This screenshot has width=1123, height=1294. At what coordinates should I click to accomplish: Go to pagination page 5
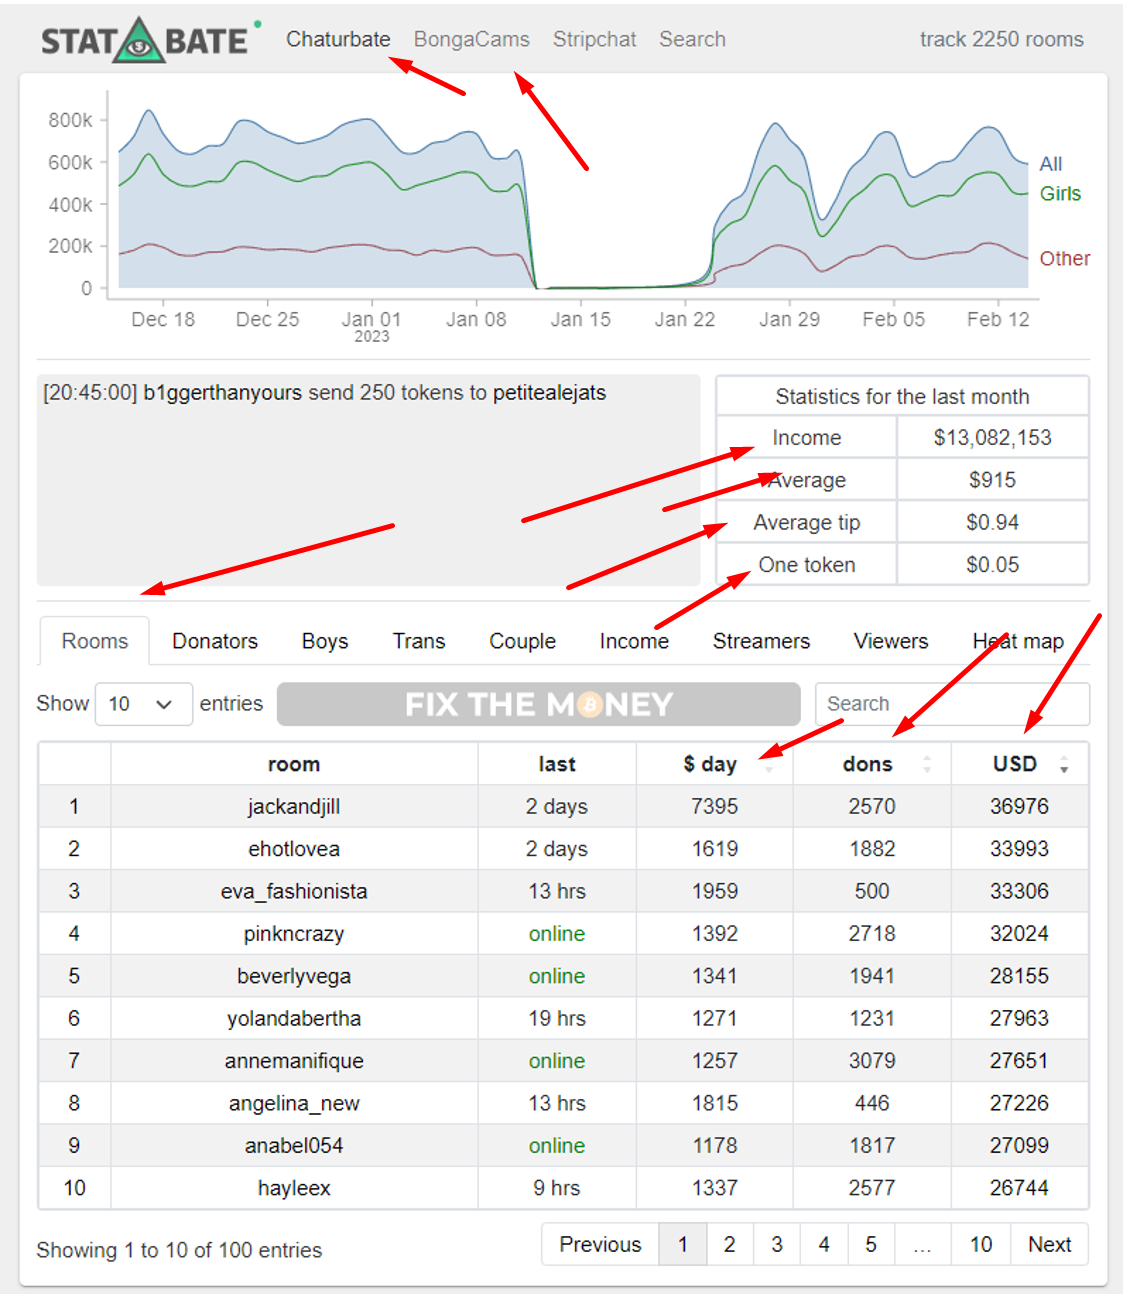[871, 1244]
